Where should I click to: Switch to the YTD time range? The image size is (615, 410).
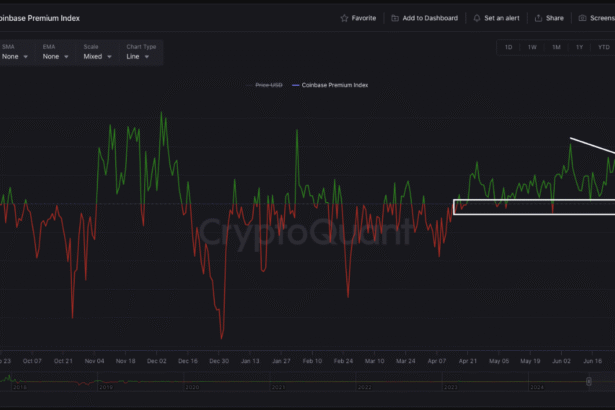603,47
